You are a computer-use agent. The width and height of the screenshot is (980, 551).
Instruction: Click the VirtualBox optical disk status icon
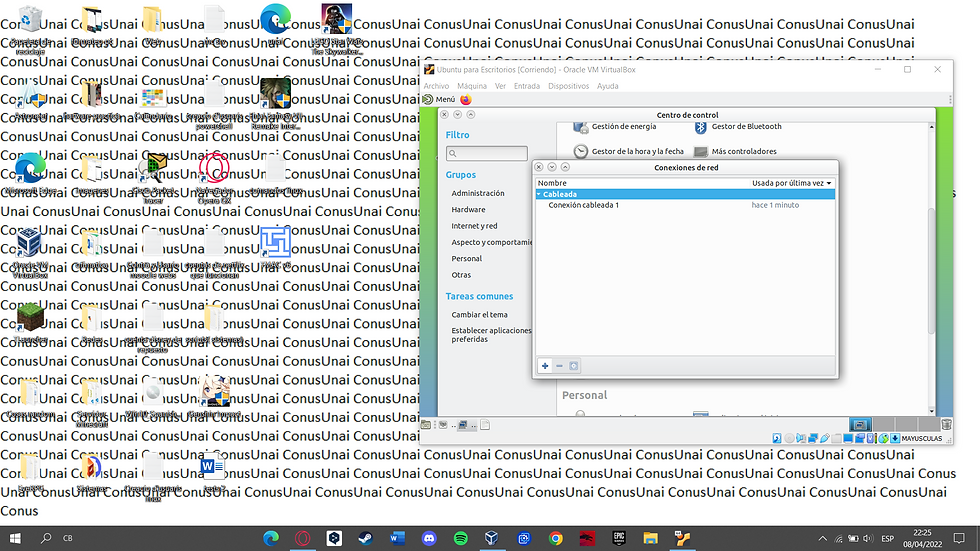(789, 439)
